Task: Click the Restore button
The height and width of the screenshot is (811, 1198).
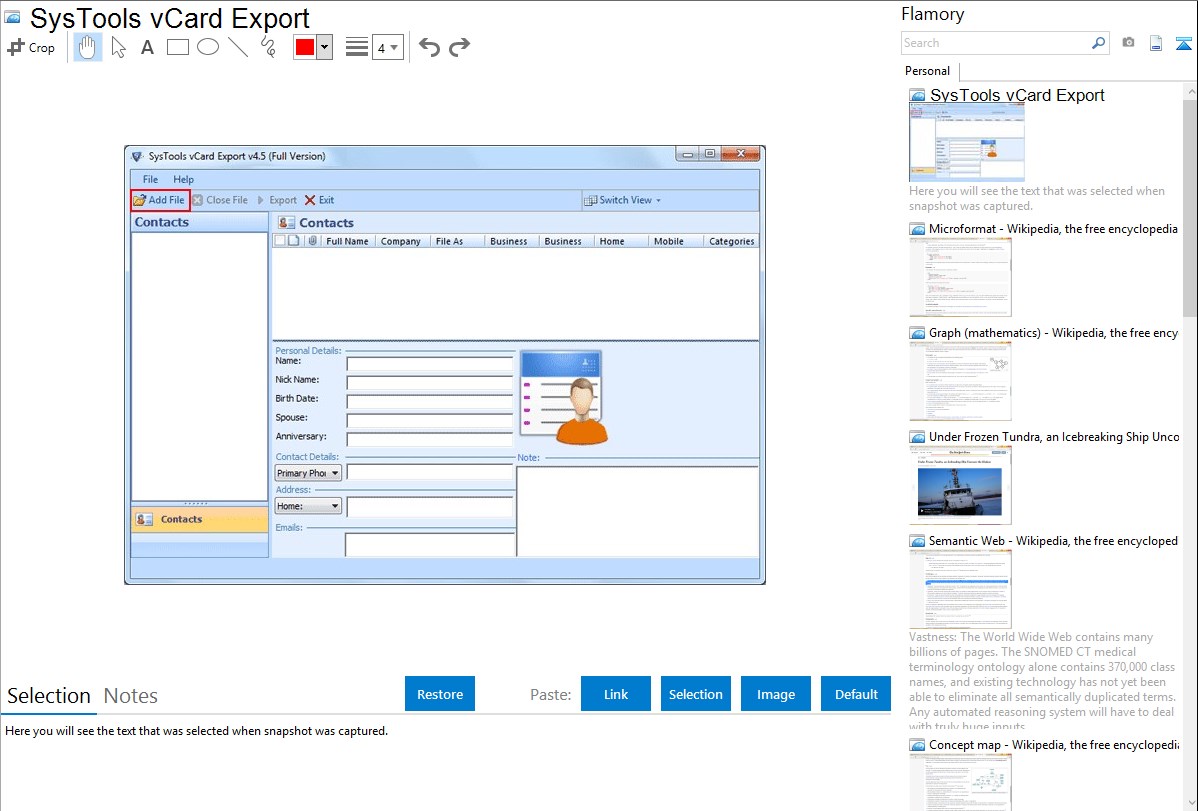Action: coord(440,694)
